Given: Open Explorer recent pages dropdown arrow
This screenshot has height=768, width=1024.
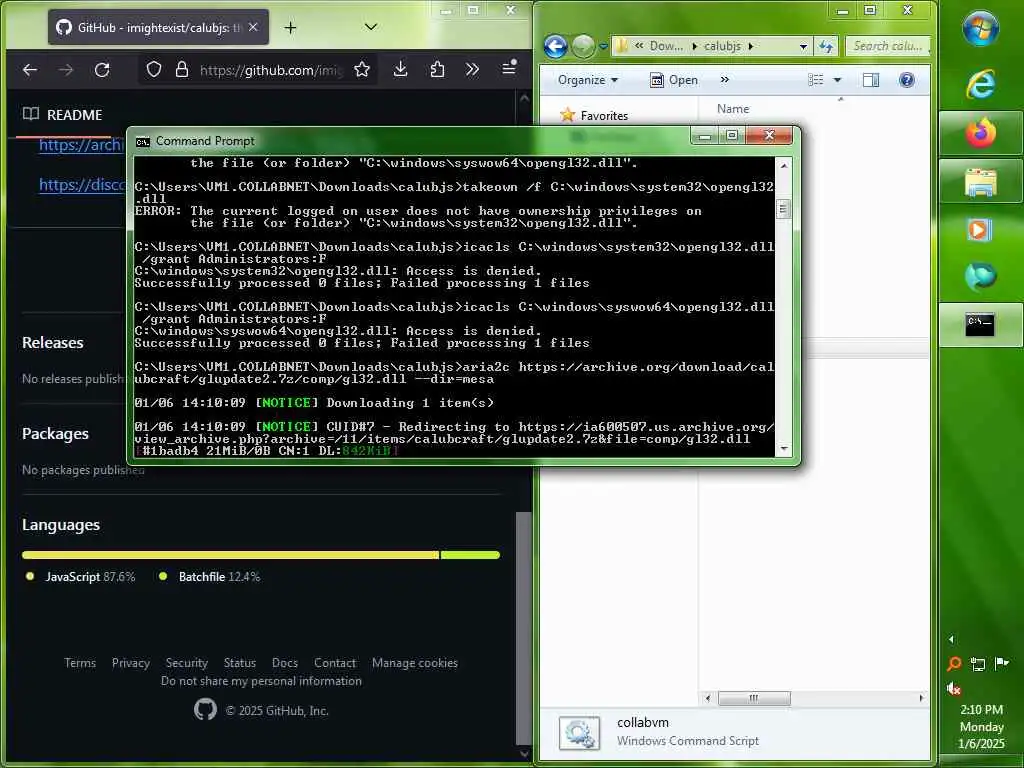Looking at the screenshot, I should 603,46.
